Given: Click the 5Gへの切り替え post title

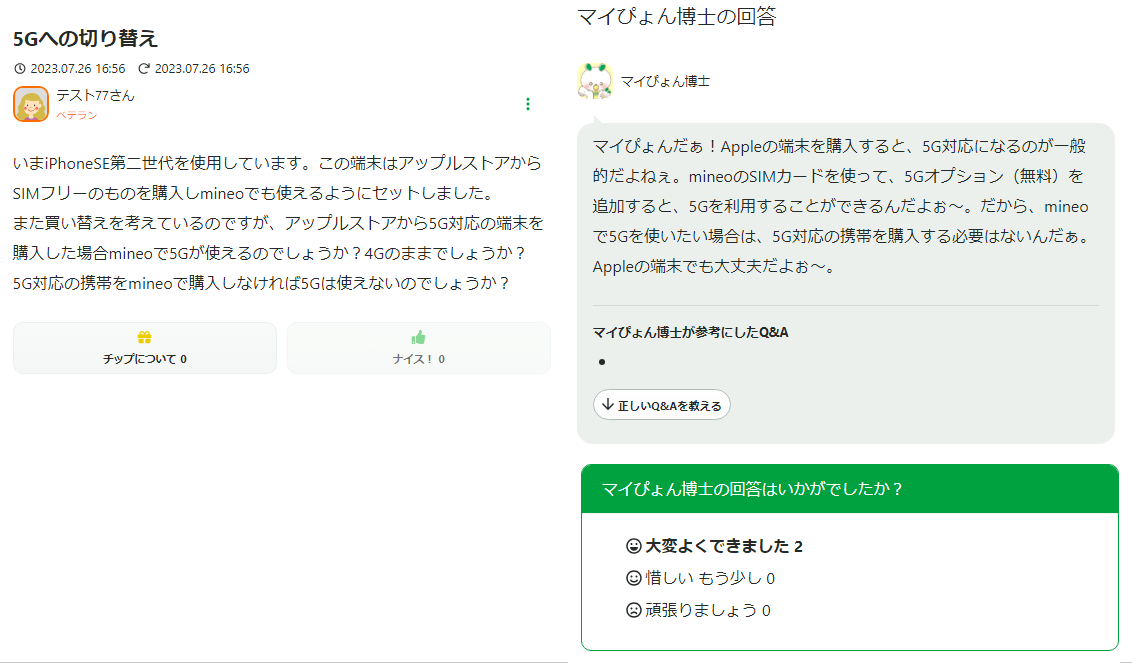Looking at the screenshot, I should tap(85, 38).
